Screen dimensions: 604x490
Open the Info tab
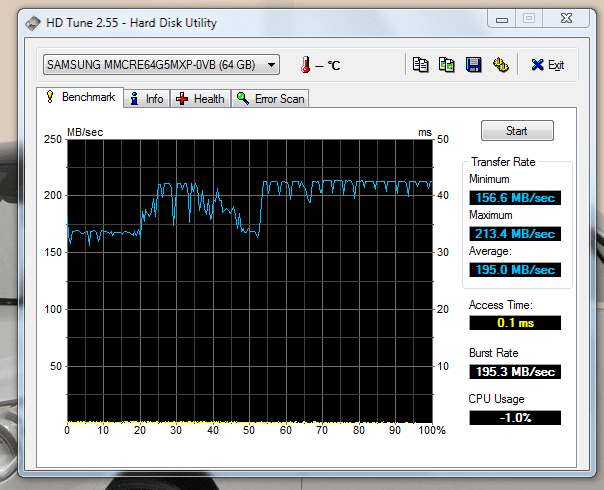click(147, 99)
